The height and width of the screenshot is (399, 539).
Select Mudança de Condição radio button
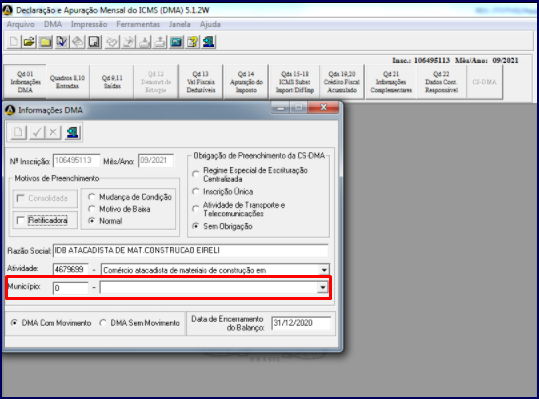(91, 197)
